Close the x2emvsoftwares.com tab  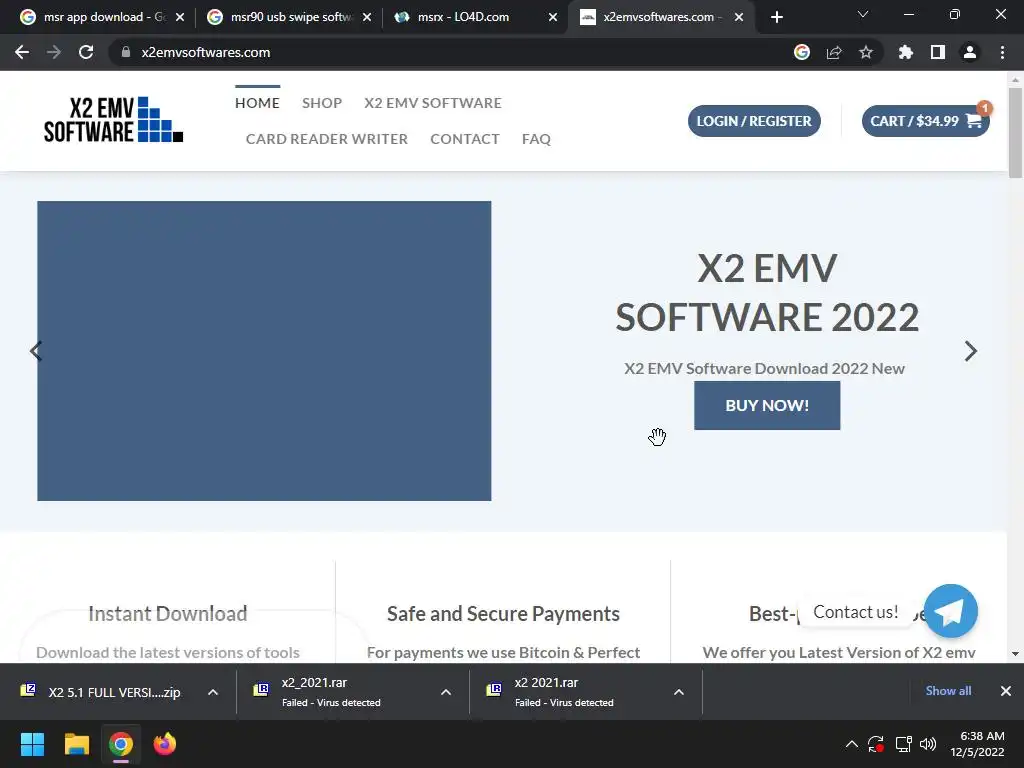point(739,17)
